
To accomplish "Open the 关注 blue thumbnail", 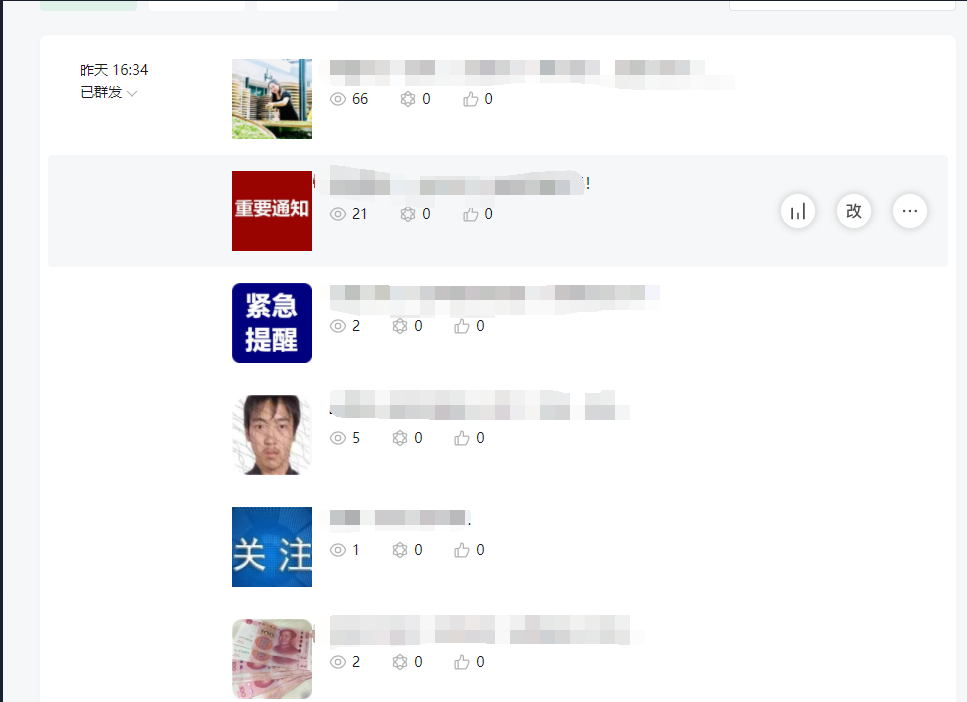I will 272,547.
